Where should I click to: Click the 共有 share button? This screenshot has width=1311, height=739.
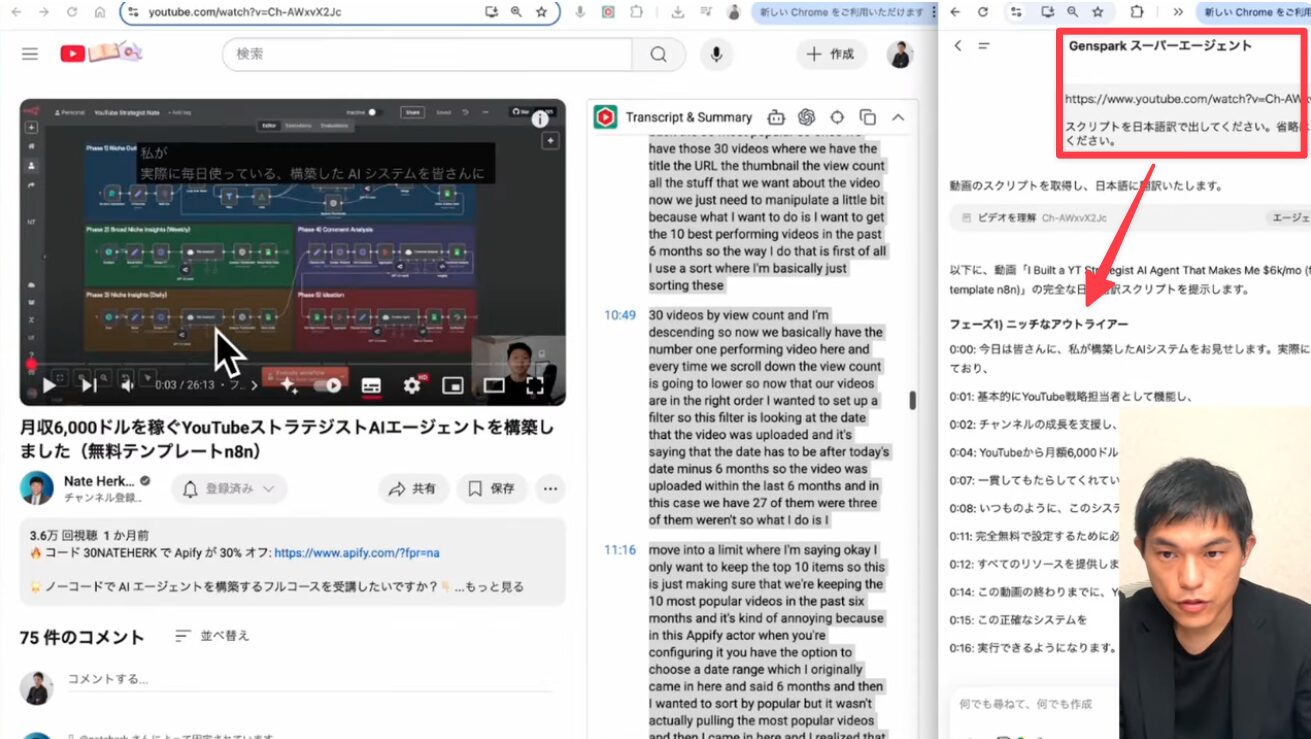(x=413, y=489)
